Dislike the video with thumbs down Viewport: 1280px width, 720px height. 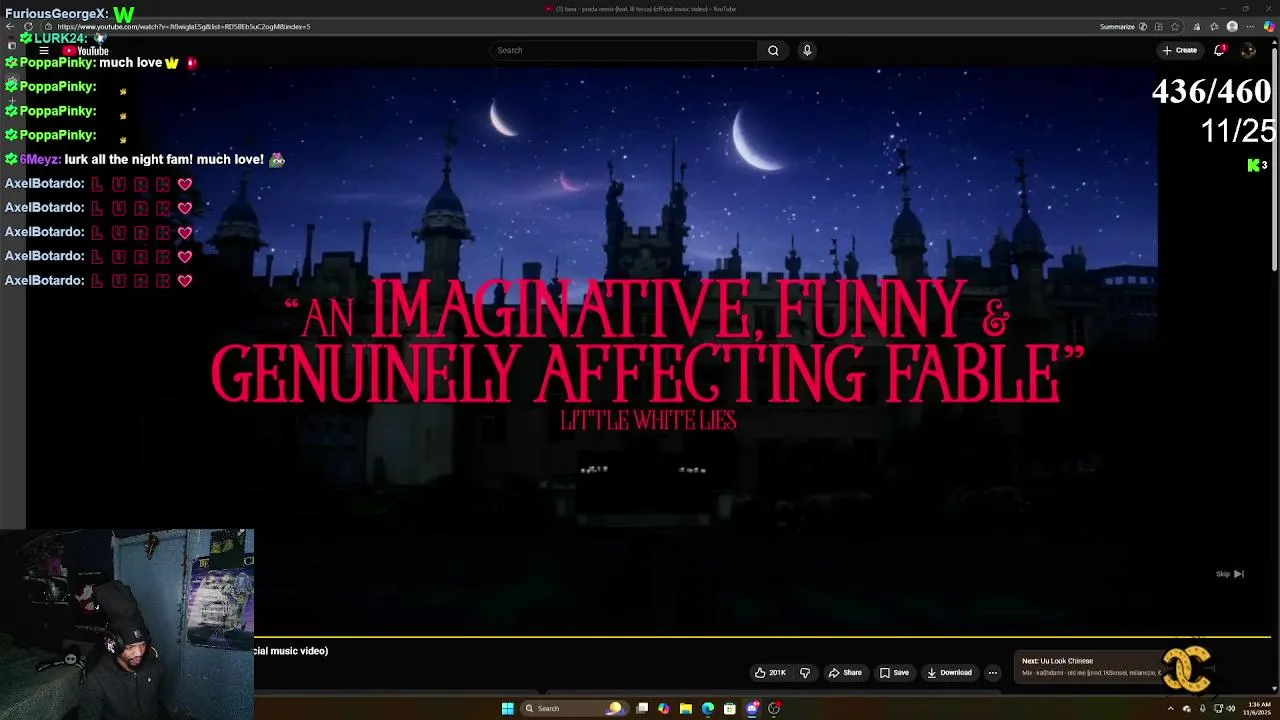805,673
